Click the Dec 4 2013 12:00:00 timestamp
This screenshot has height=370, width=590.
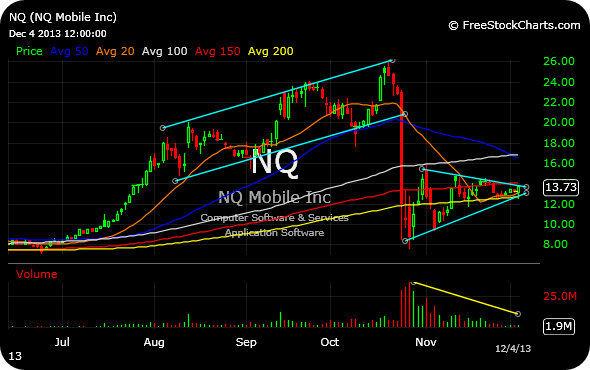pyautogui.click(x=58, y=34)
